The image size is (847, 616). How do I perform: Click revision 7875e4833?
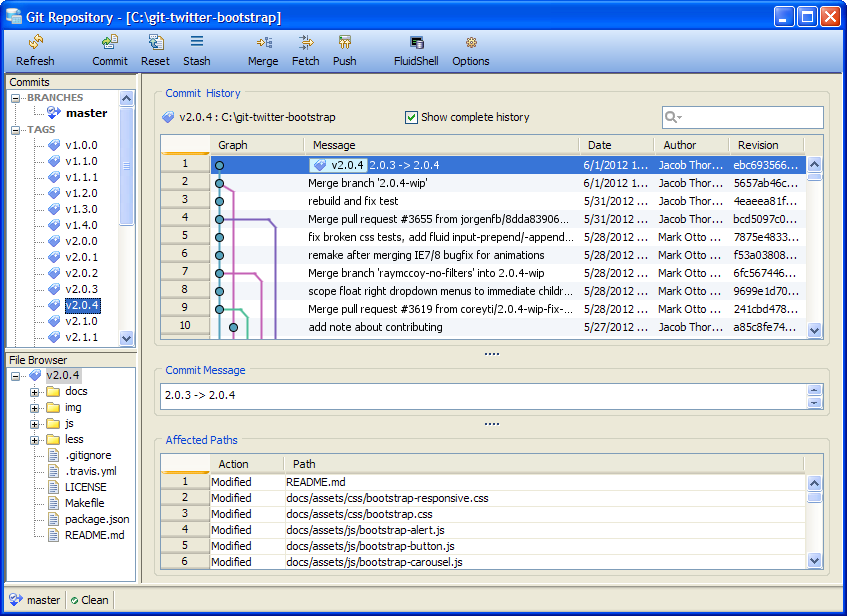[765, 237]
